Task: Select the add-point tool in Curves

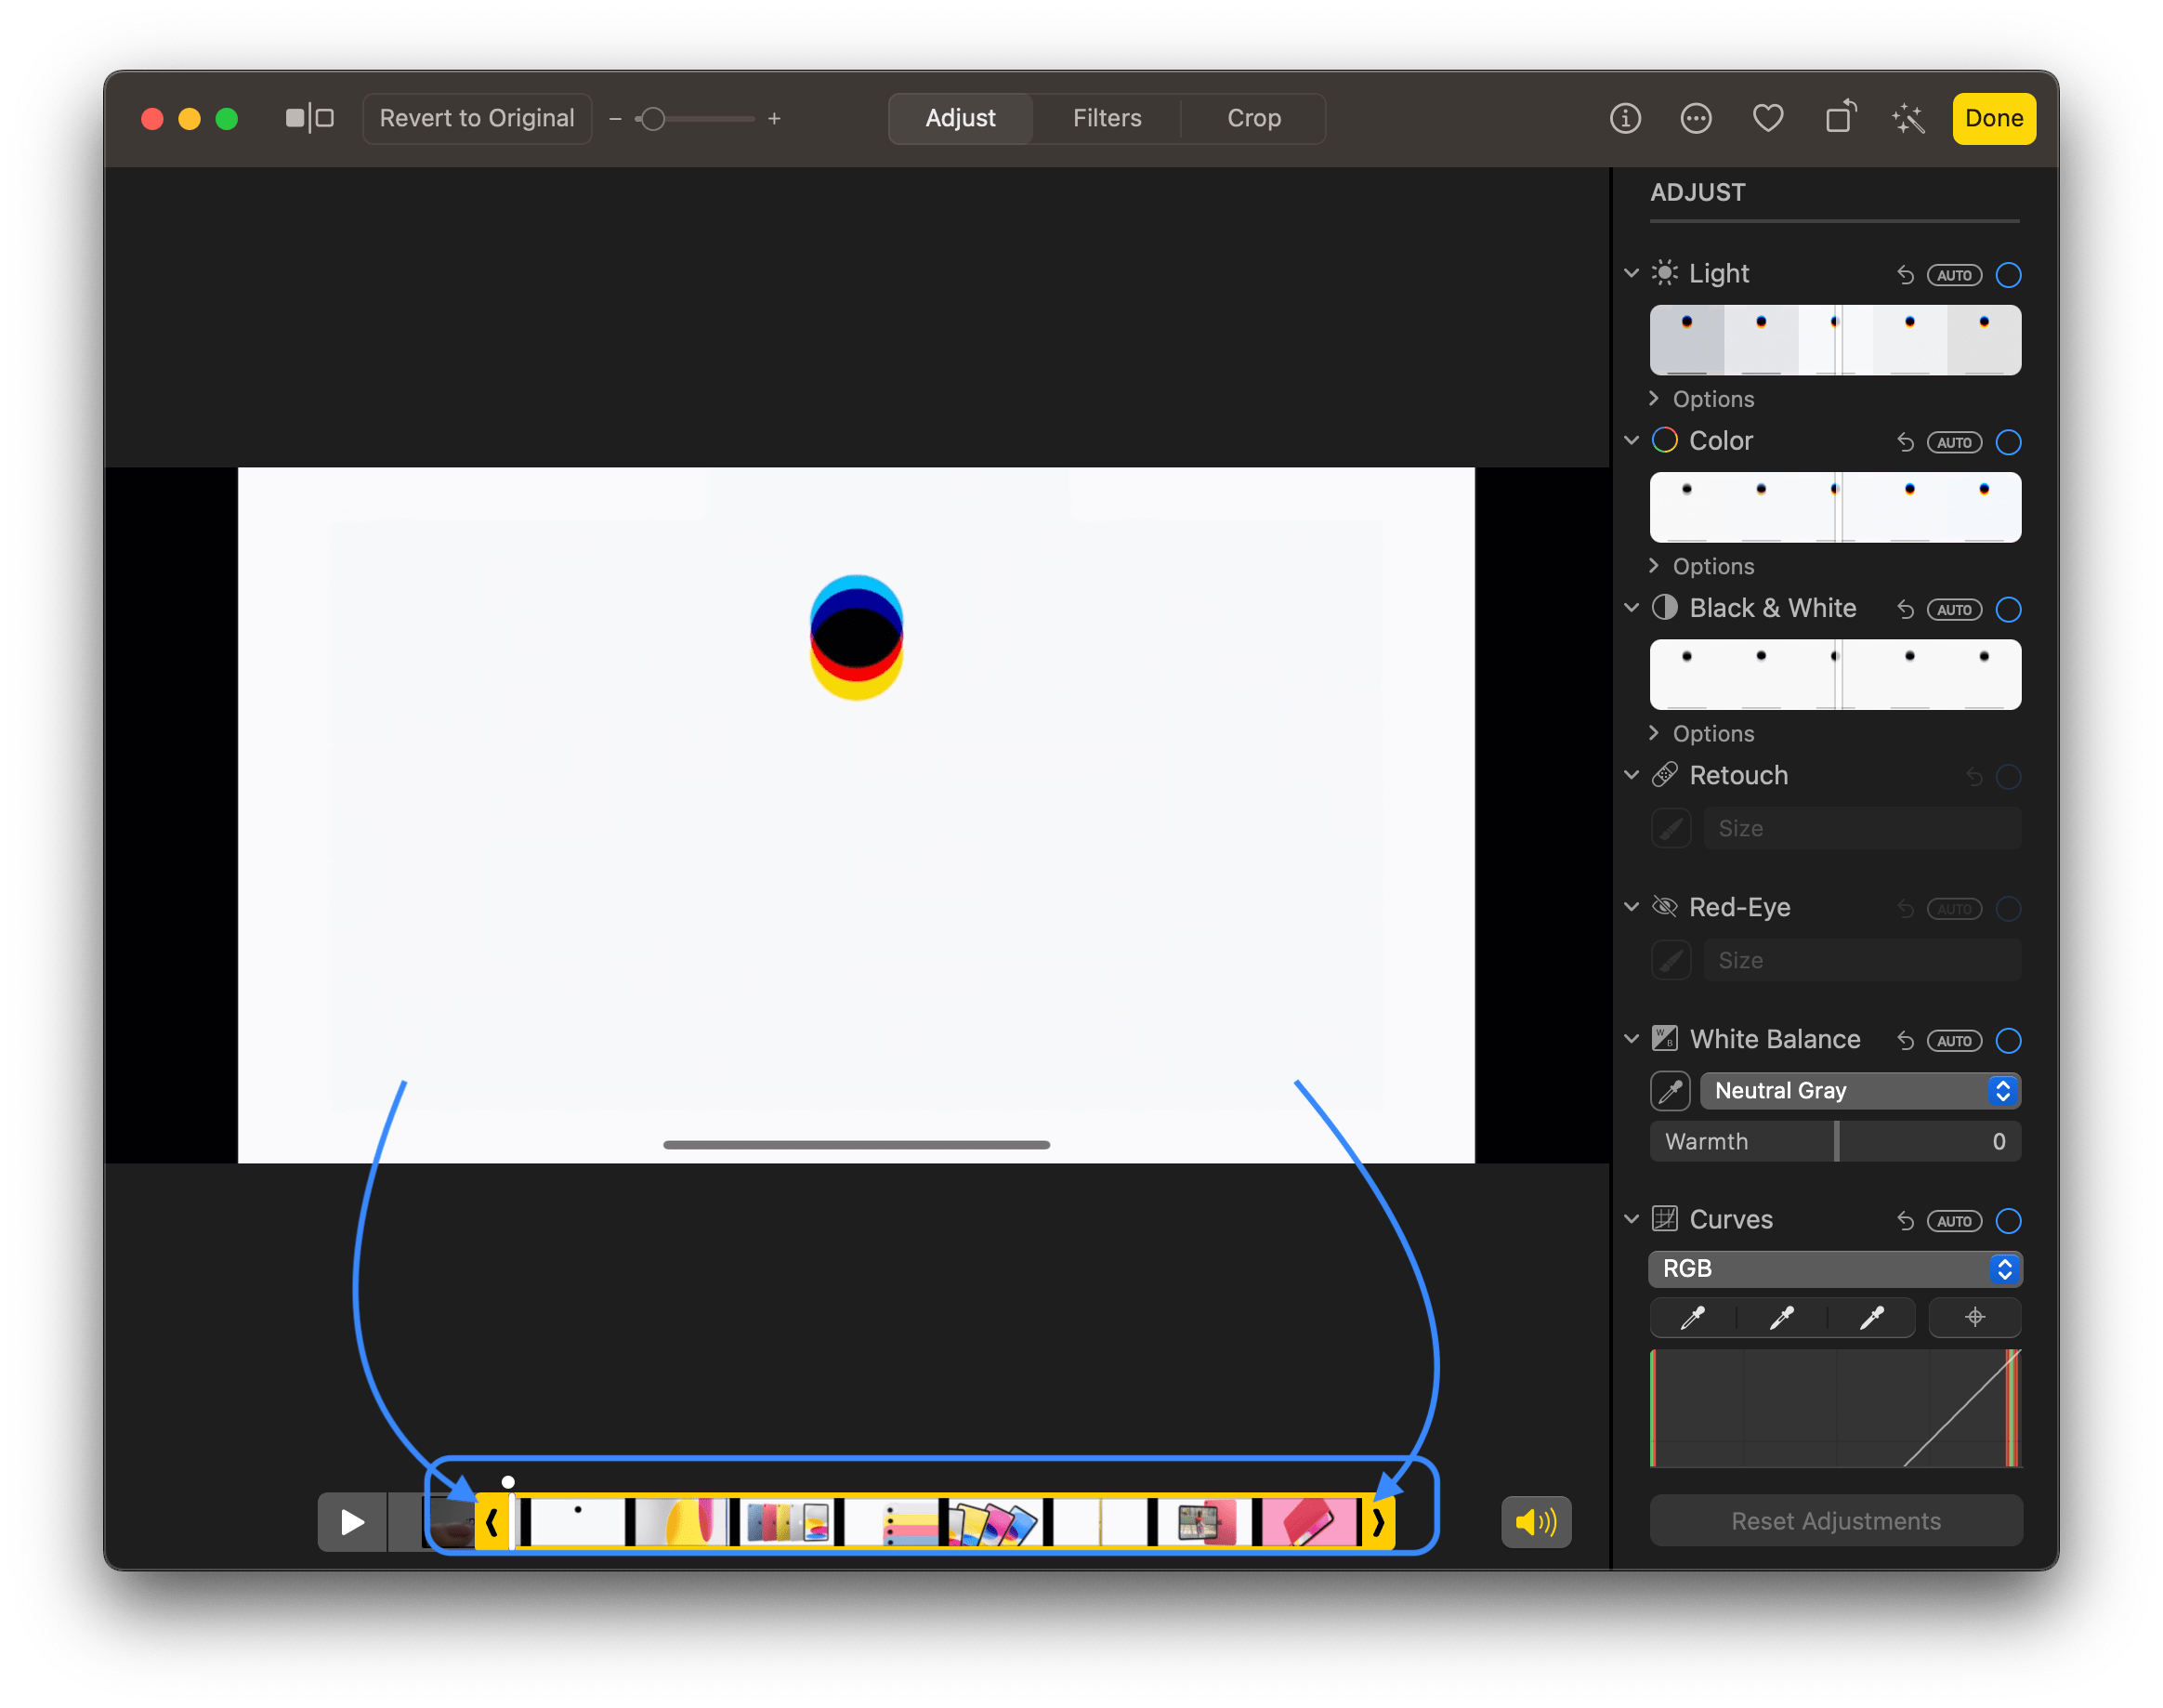Action: (x=1975, y=1318)
